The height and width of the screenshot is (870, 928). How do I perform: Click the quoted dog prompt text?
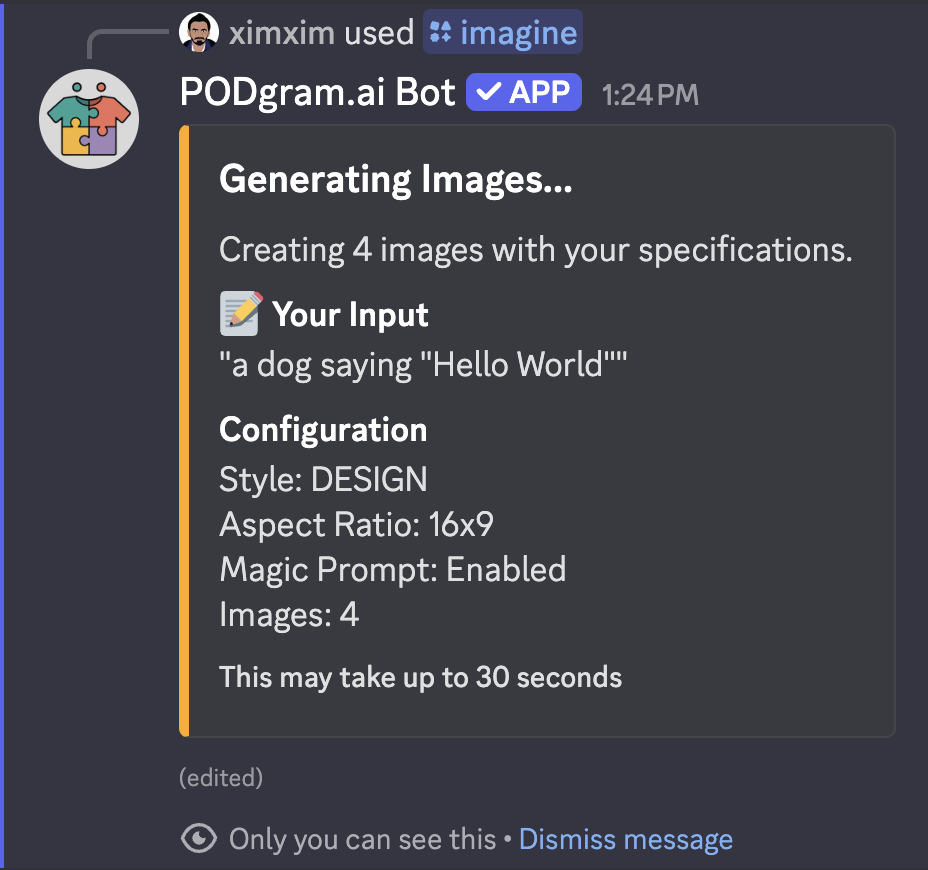pos(423,365)
